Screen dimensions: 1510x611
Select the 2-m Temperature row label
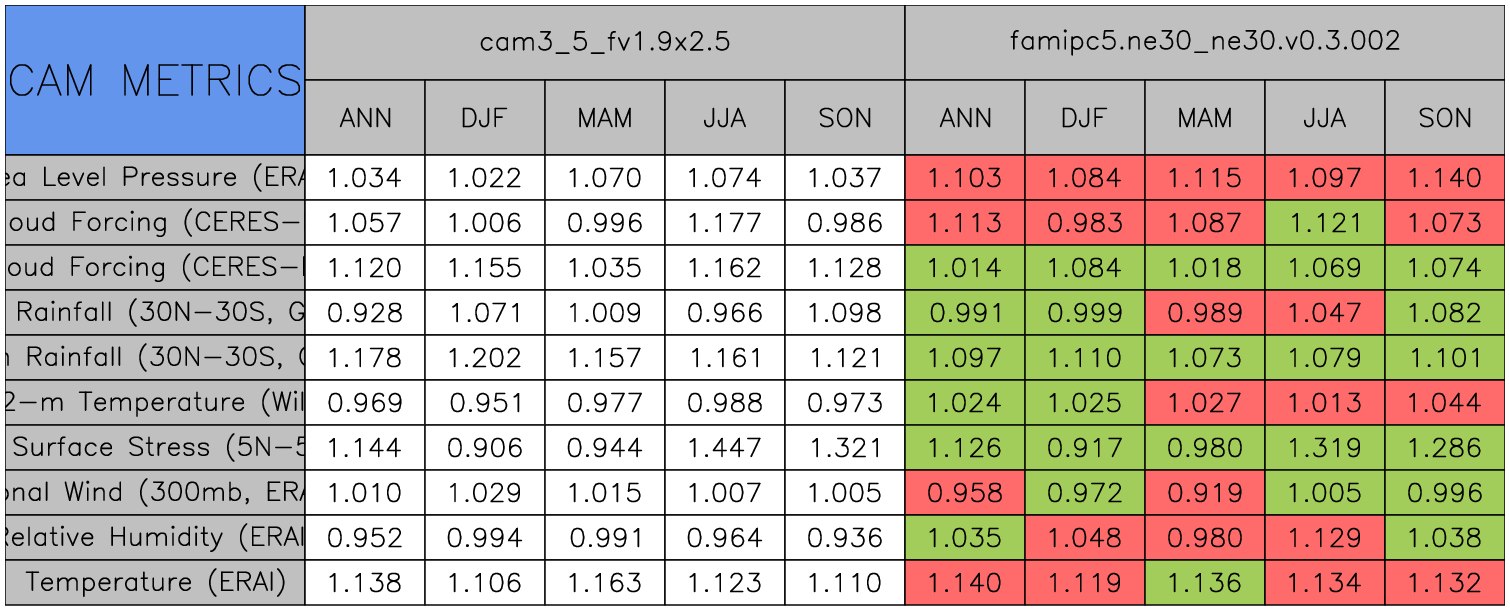155,403
